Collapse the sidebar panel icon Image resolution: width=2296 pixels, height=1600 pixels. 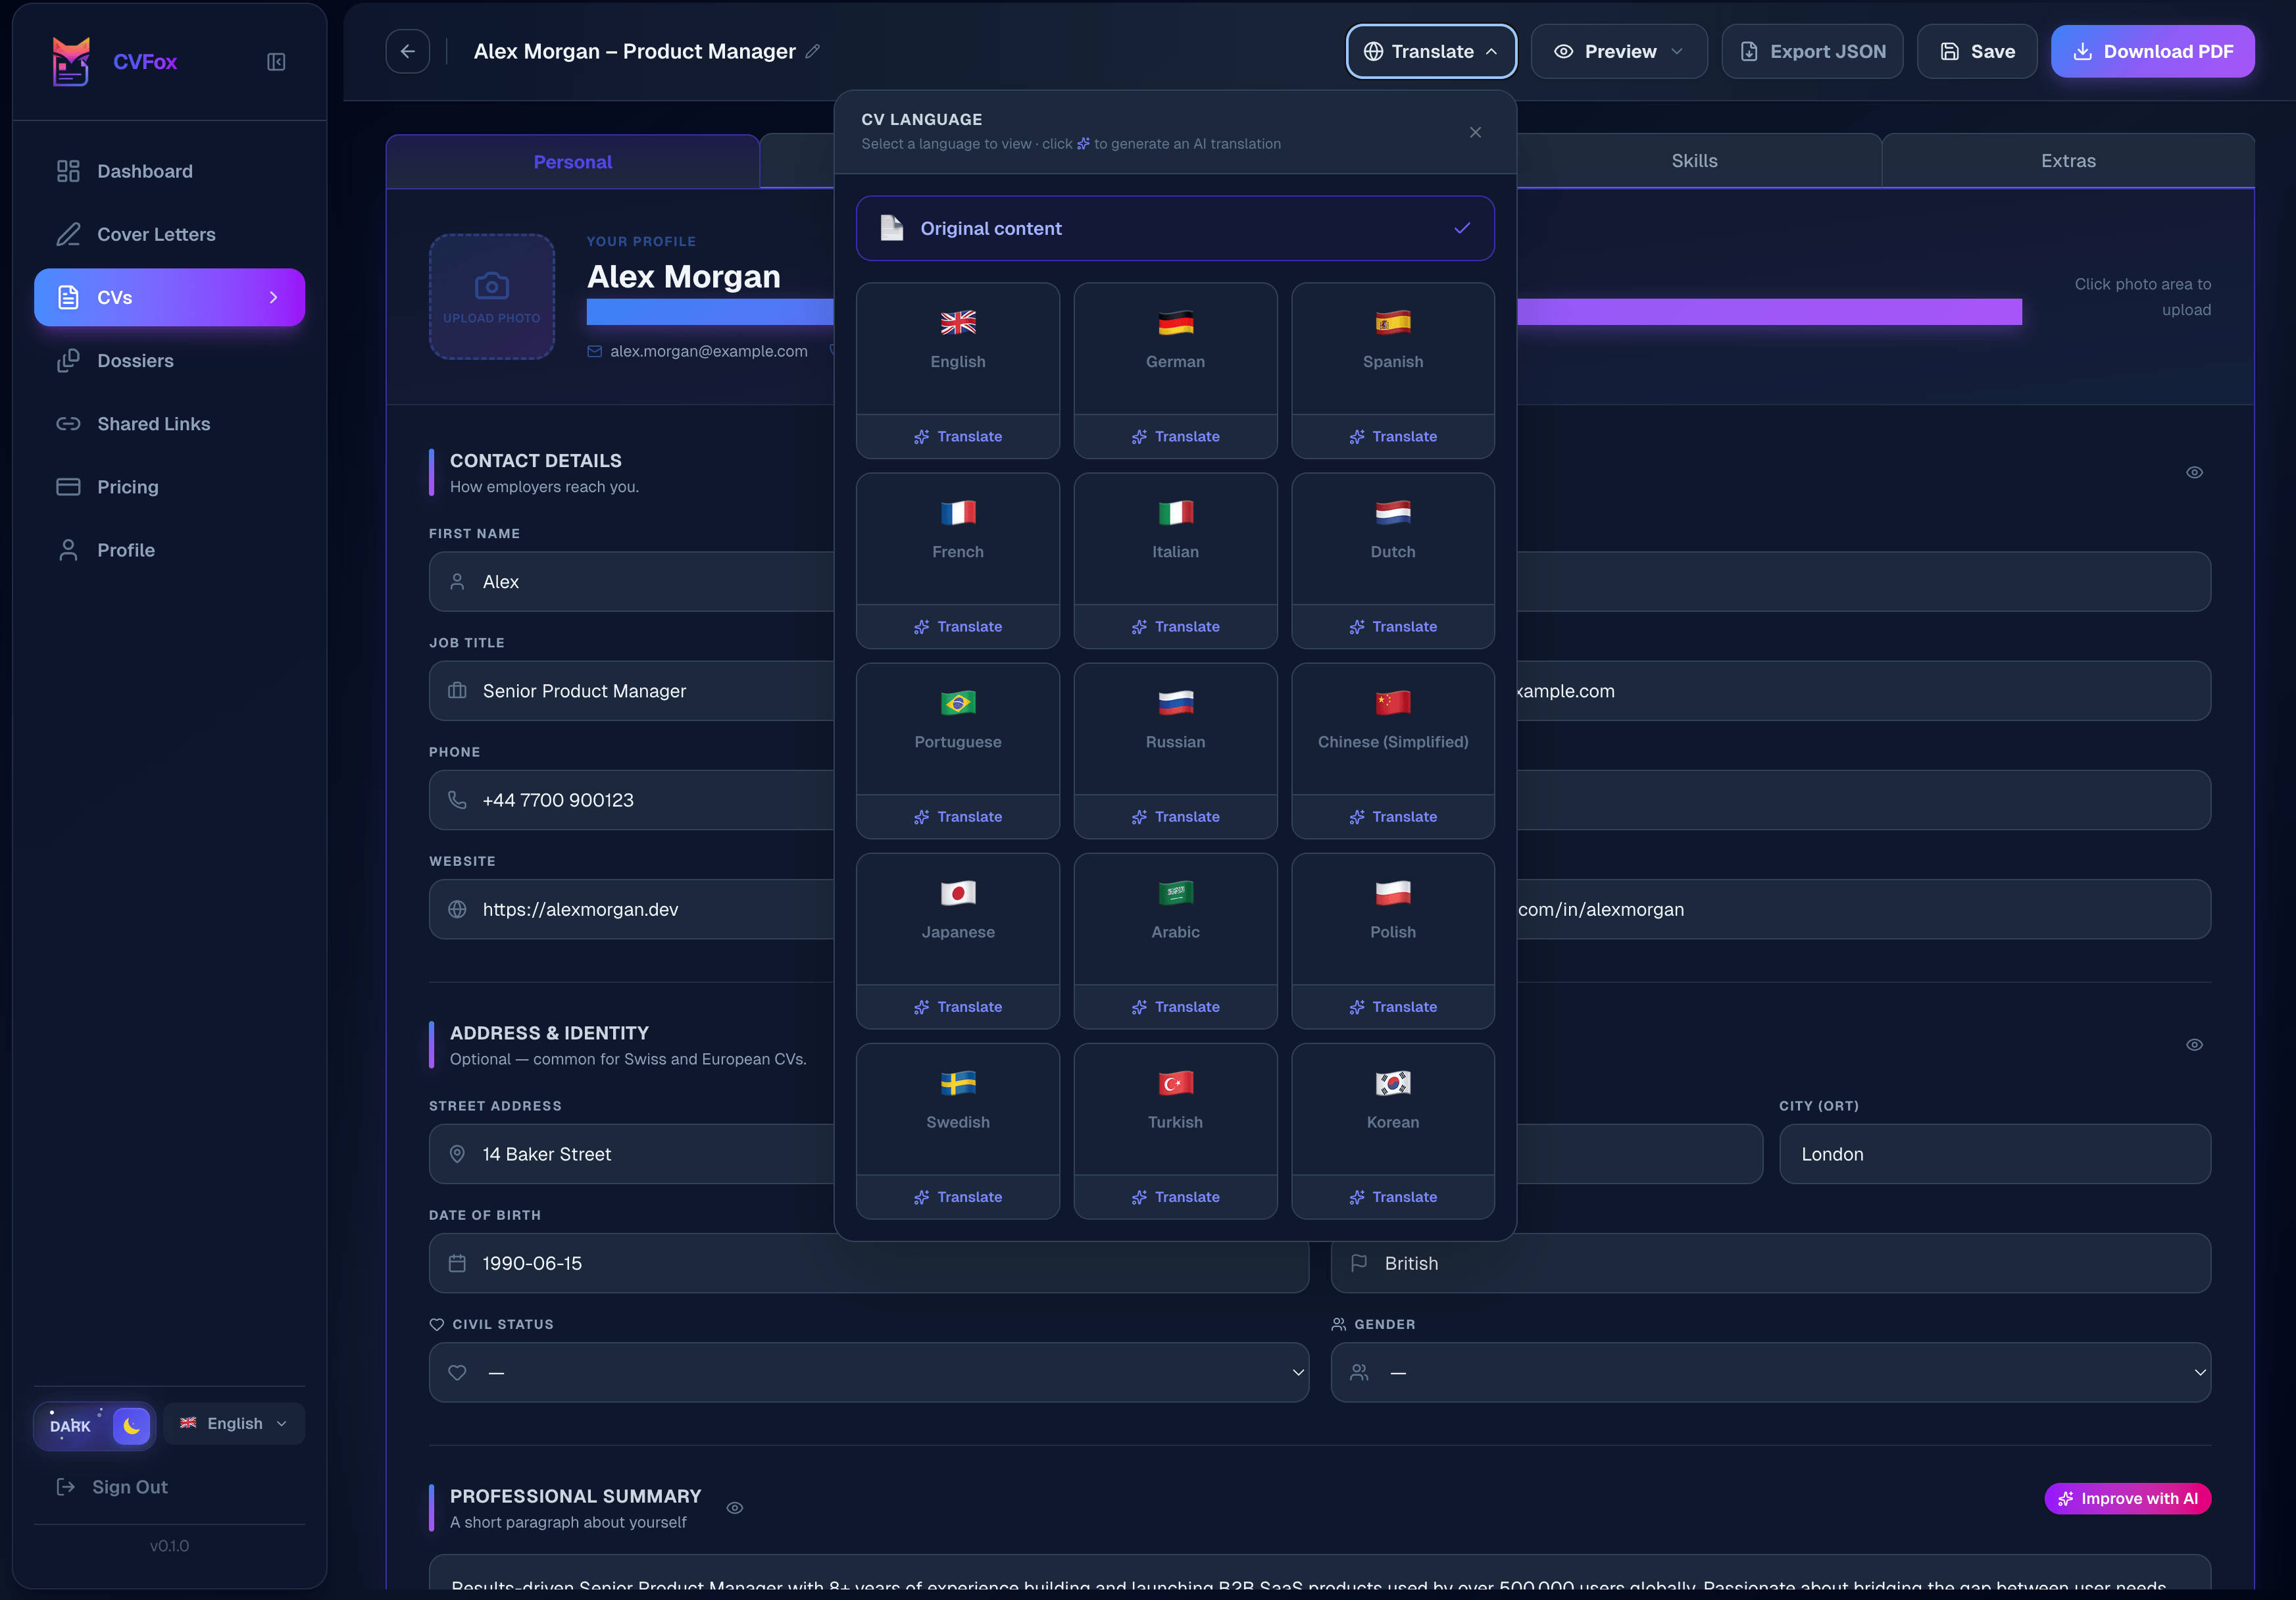276,62
